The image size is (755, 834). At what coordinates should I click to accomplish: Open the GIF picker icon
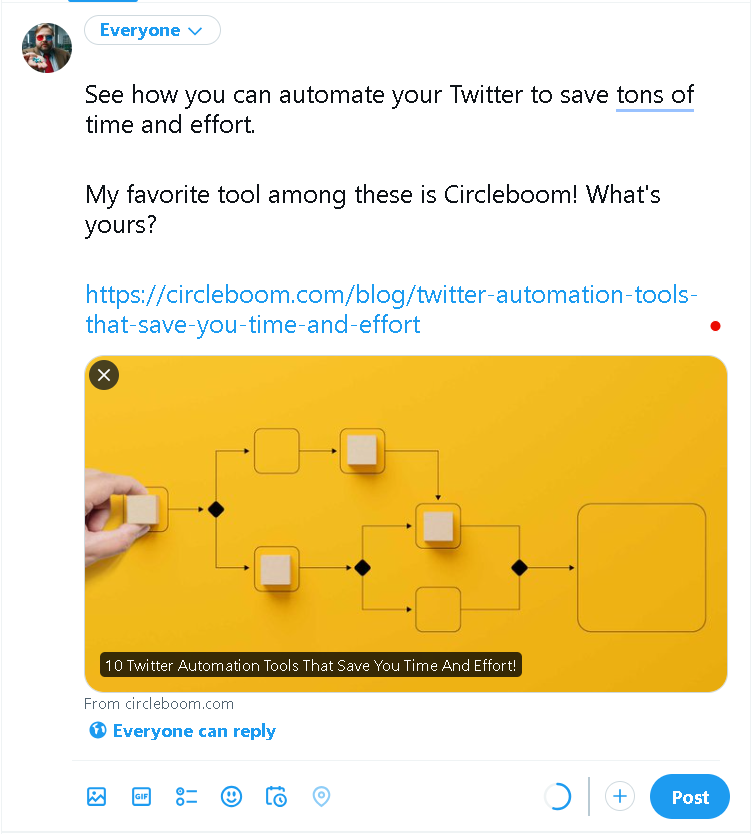(x=141, y=796)
